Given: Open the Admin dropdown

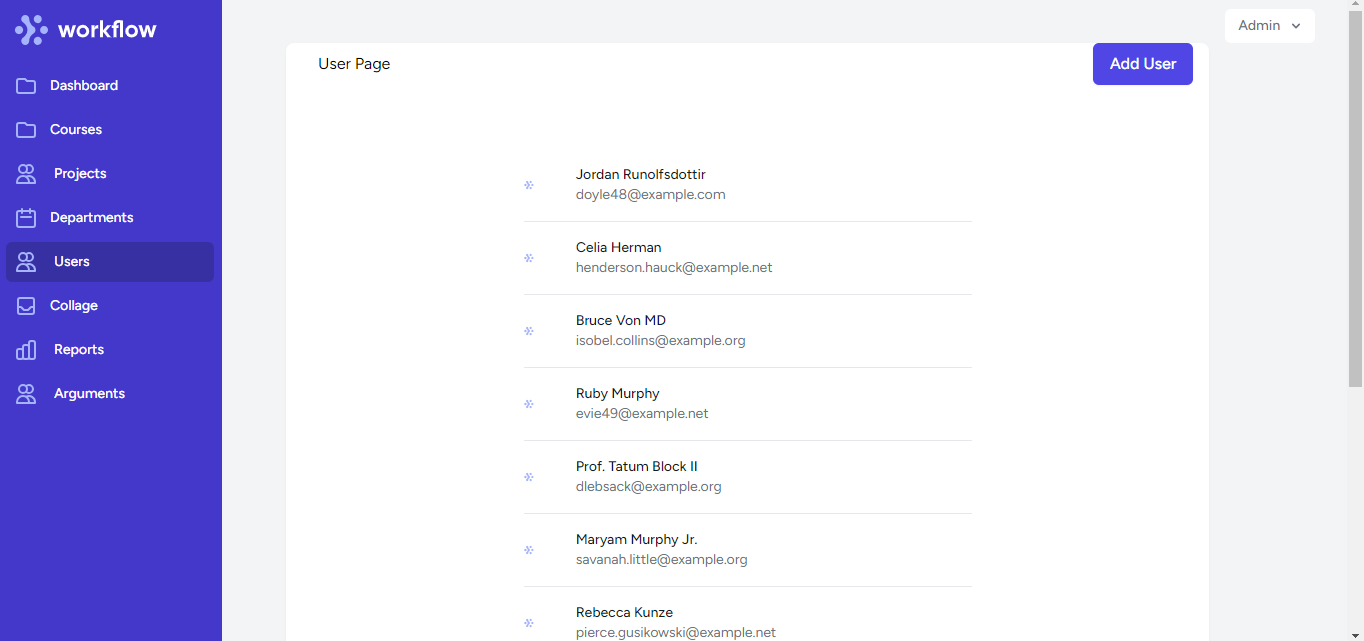Looking at the screenshot, I should 1269,25.
